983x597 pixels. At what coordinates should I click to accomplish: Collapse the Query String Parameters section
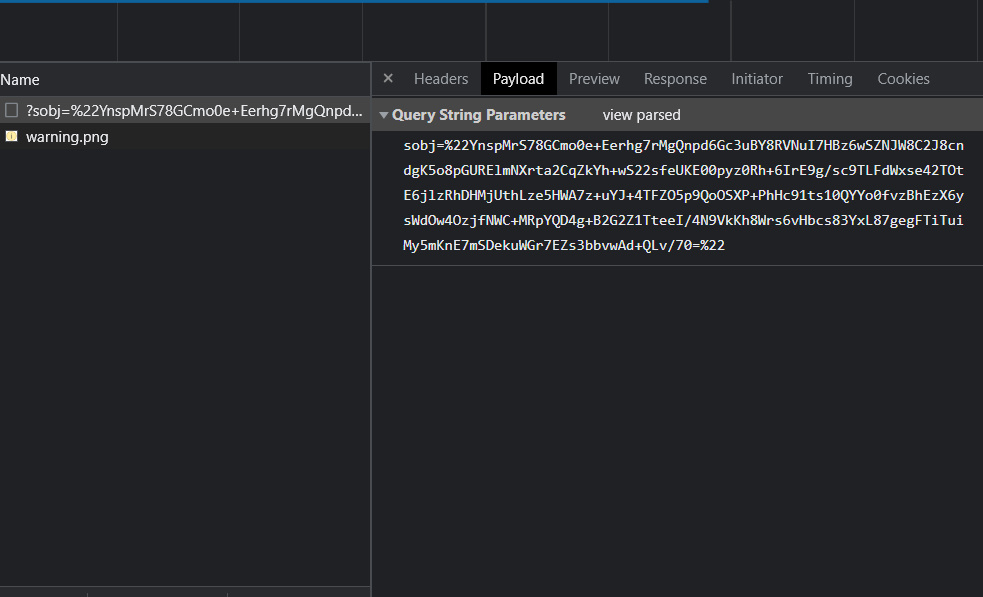(x=384, y=115)
